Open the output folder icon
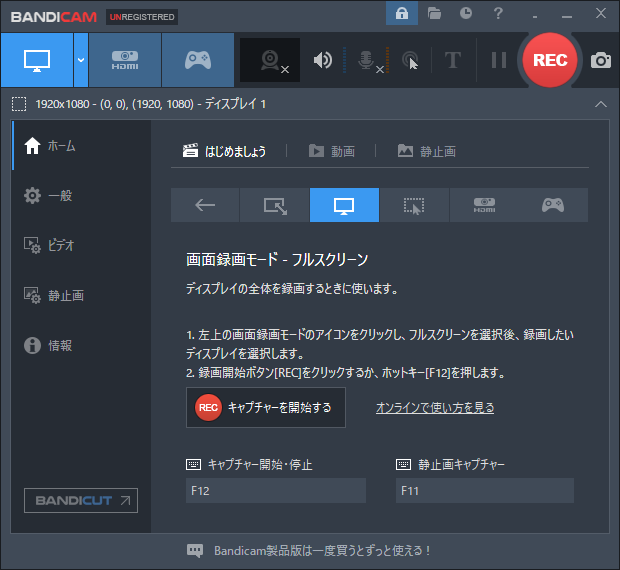This screenshot has width=620, height=570. pyautogui.click(x=434, y=14)
